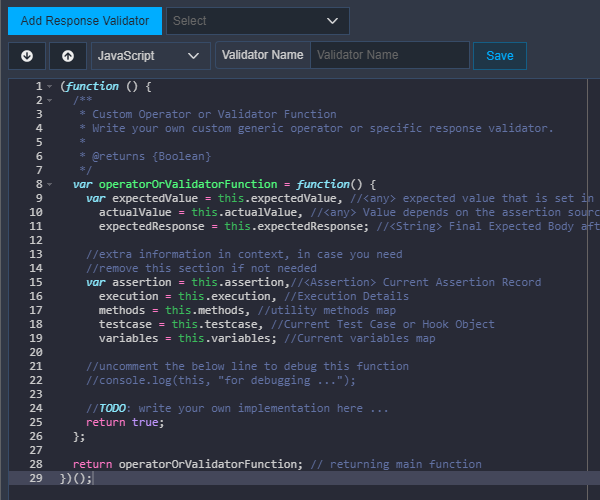
Task: Click the move down arrow icon
Action: coord(27,56)
